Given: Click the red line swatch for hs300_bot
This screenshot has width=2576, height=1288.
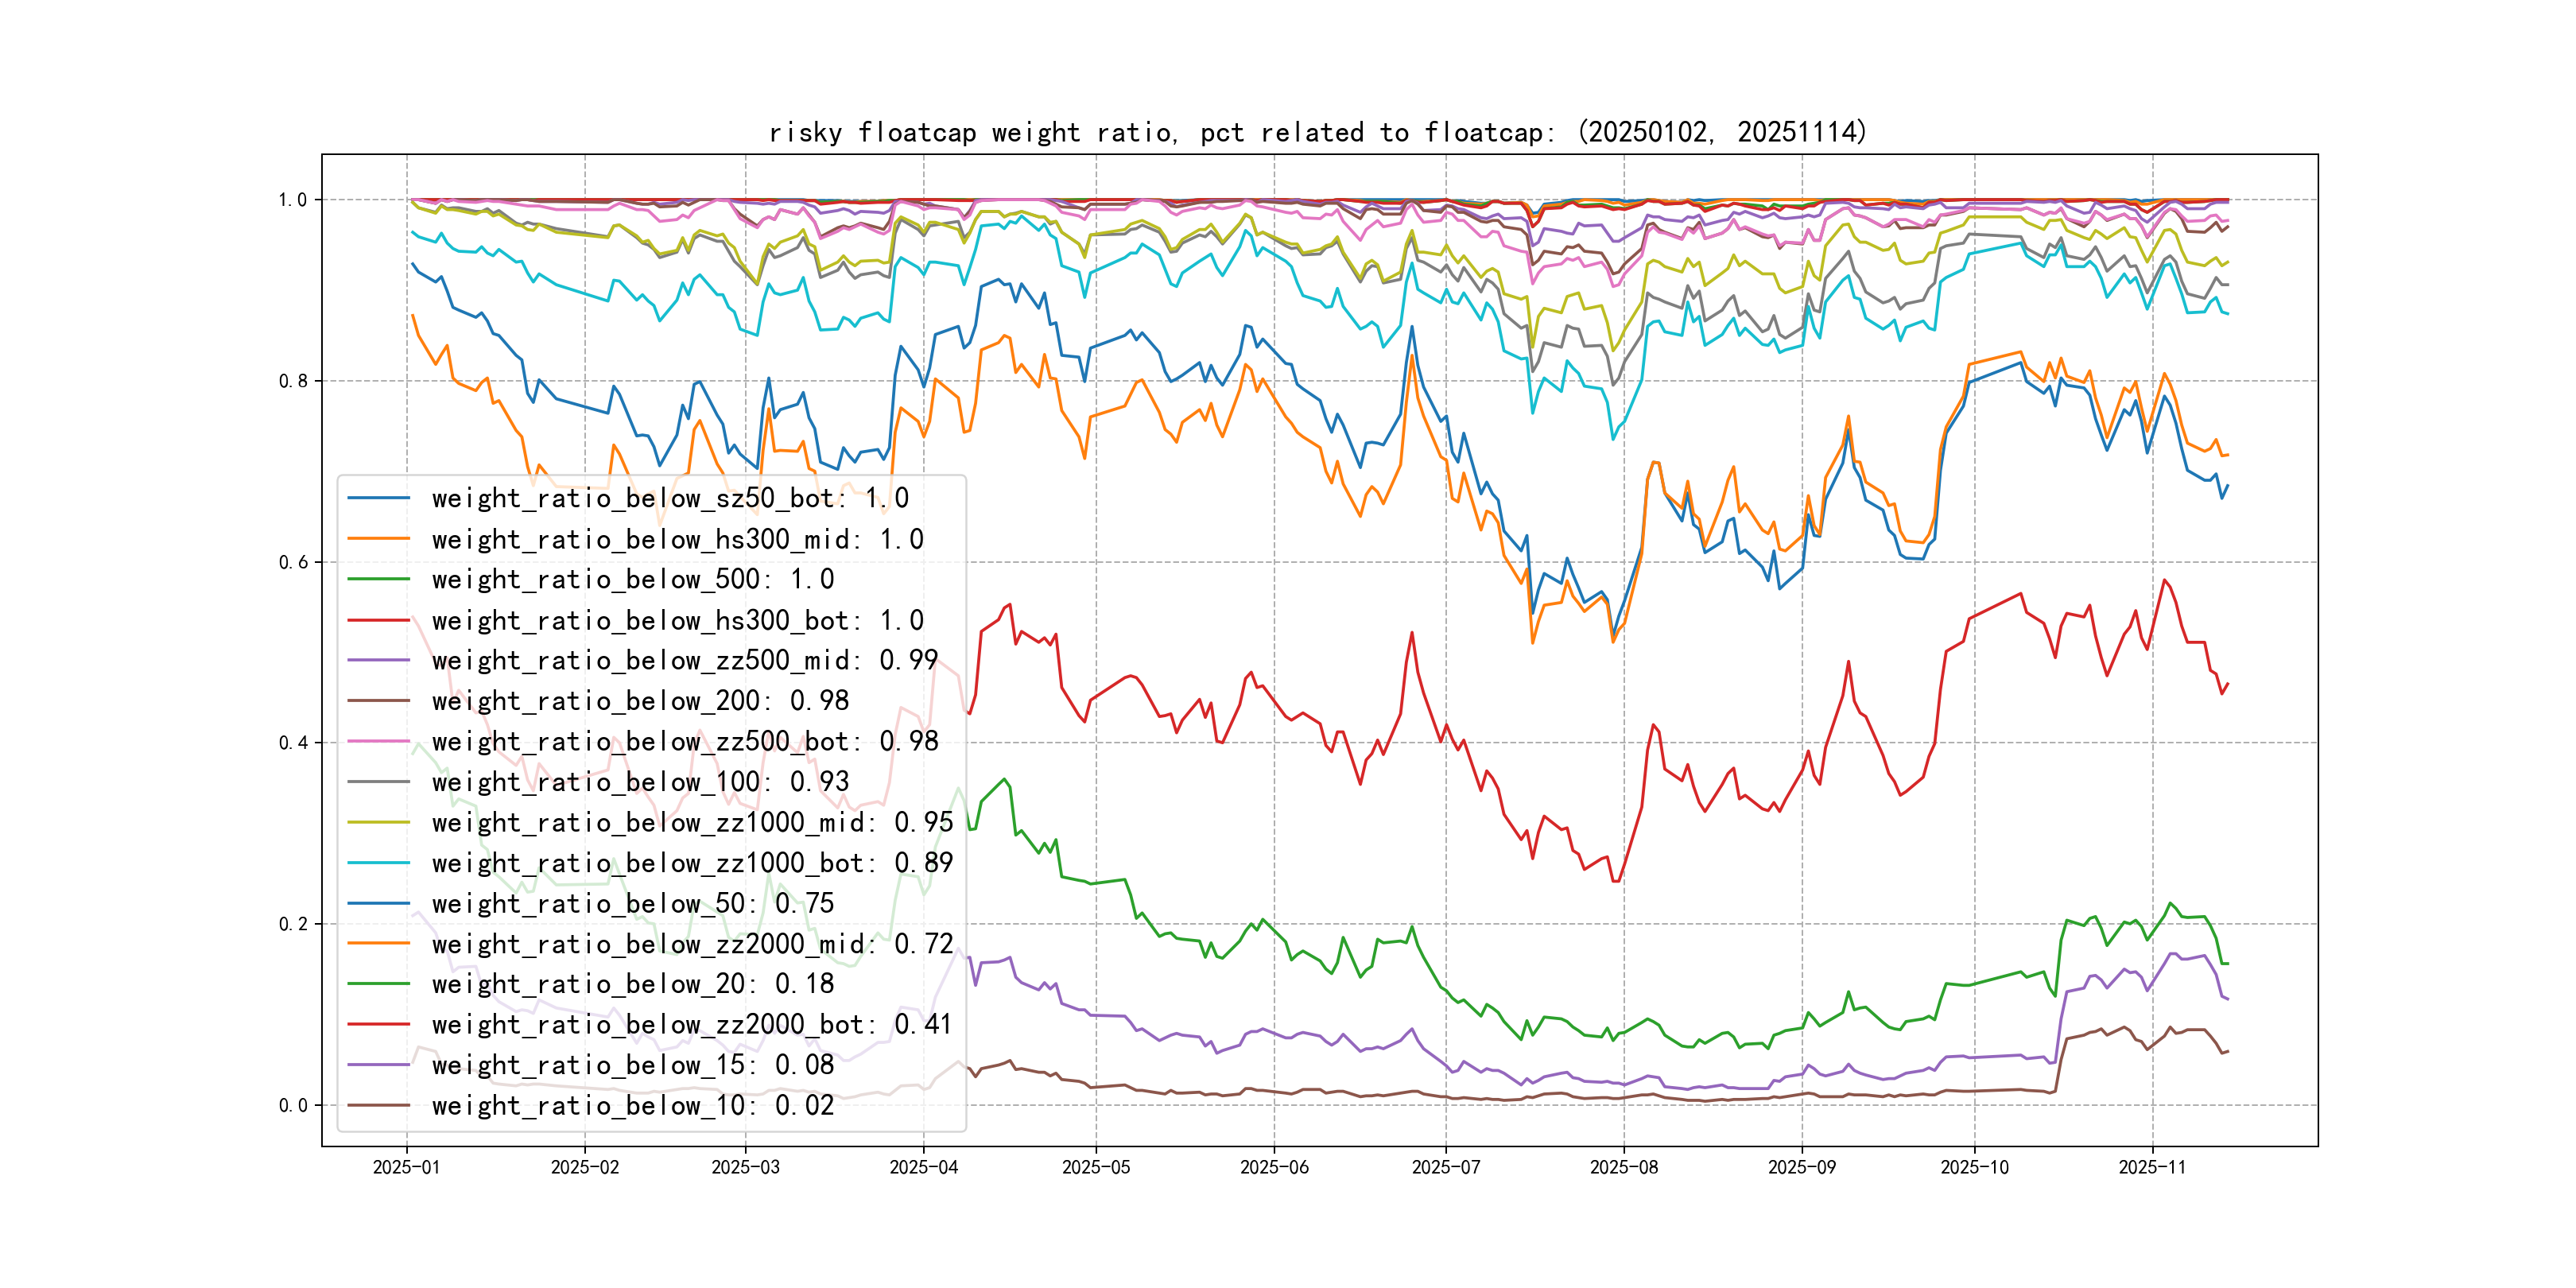Looking at the screenshot, I should 378,620.
